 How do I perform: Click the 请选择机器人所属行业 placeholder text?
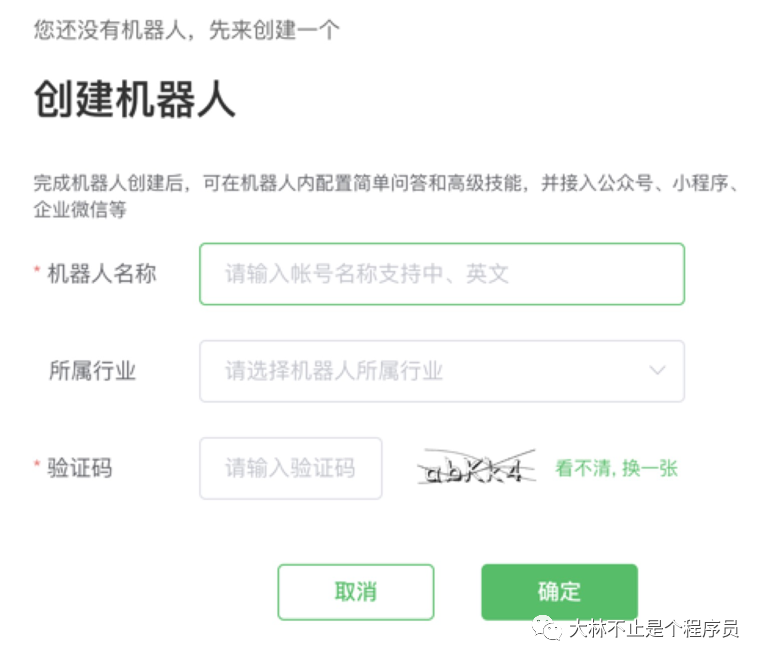pos(334,371)
